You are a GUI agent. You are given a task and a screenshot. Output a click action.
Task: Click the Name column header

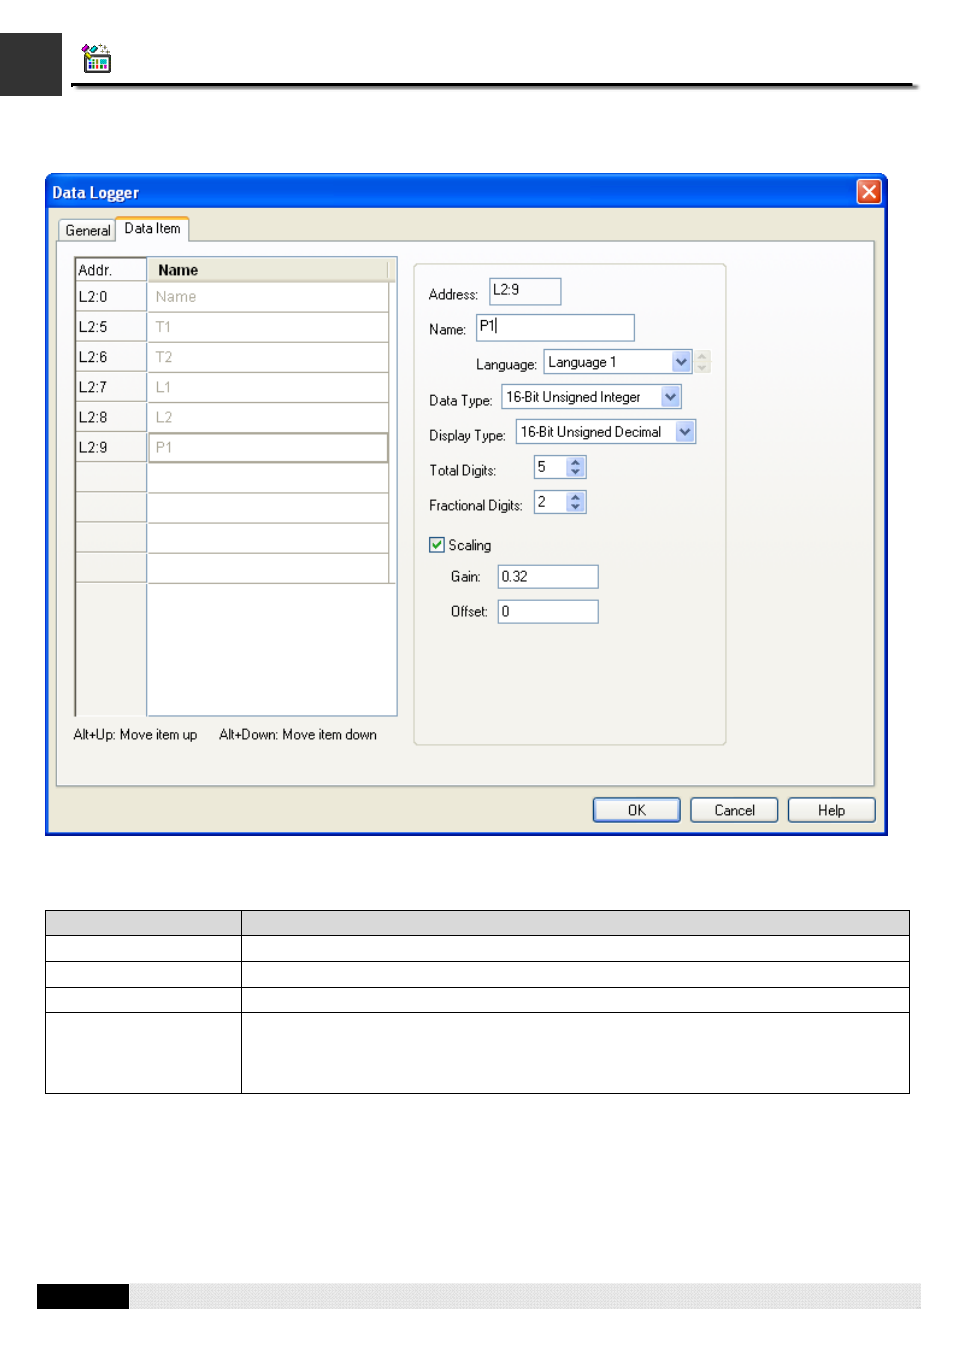tap(268, 270)
